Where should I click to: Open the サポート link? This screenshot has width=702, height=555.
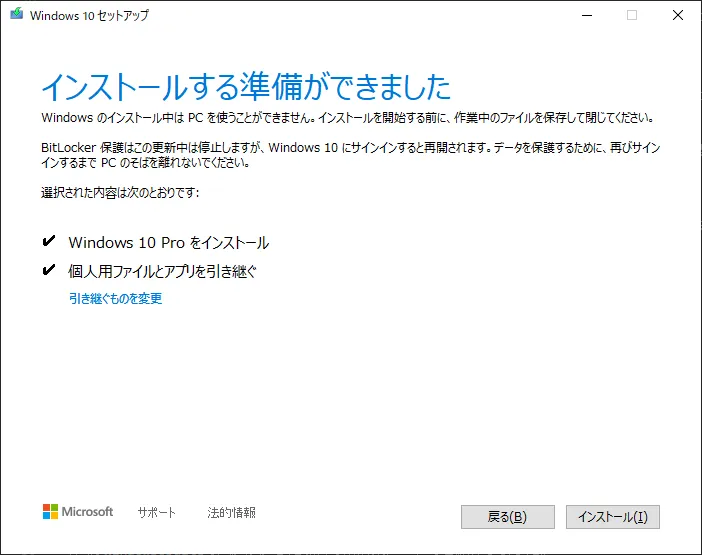[157, 512]
